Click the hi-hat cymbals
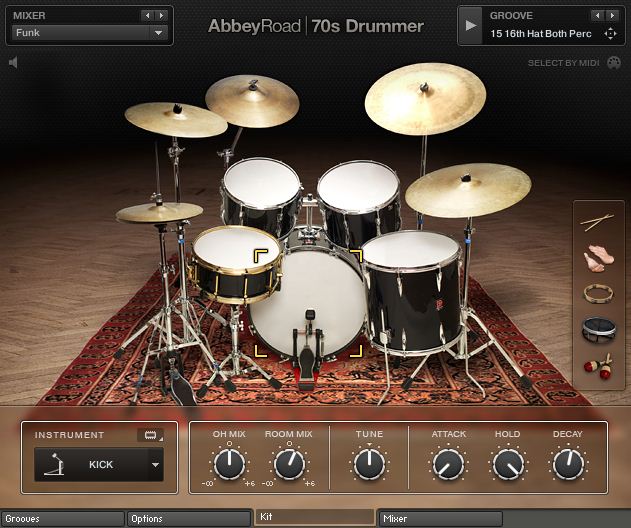Image resolution: width=631 pixels, height=528 pixels. point(160,212)
